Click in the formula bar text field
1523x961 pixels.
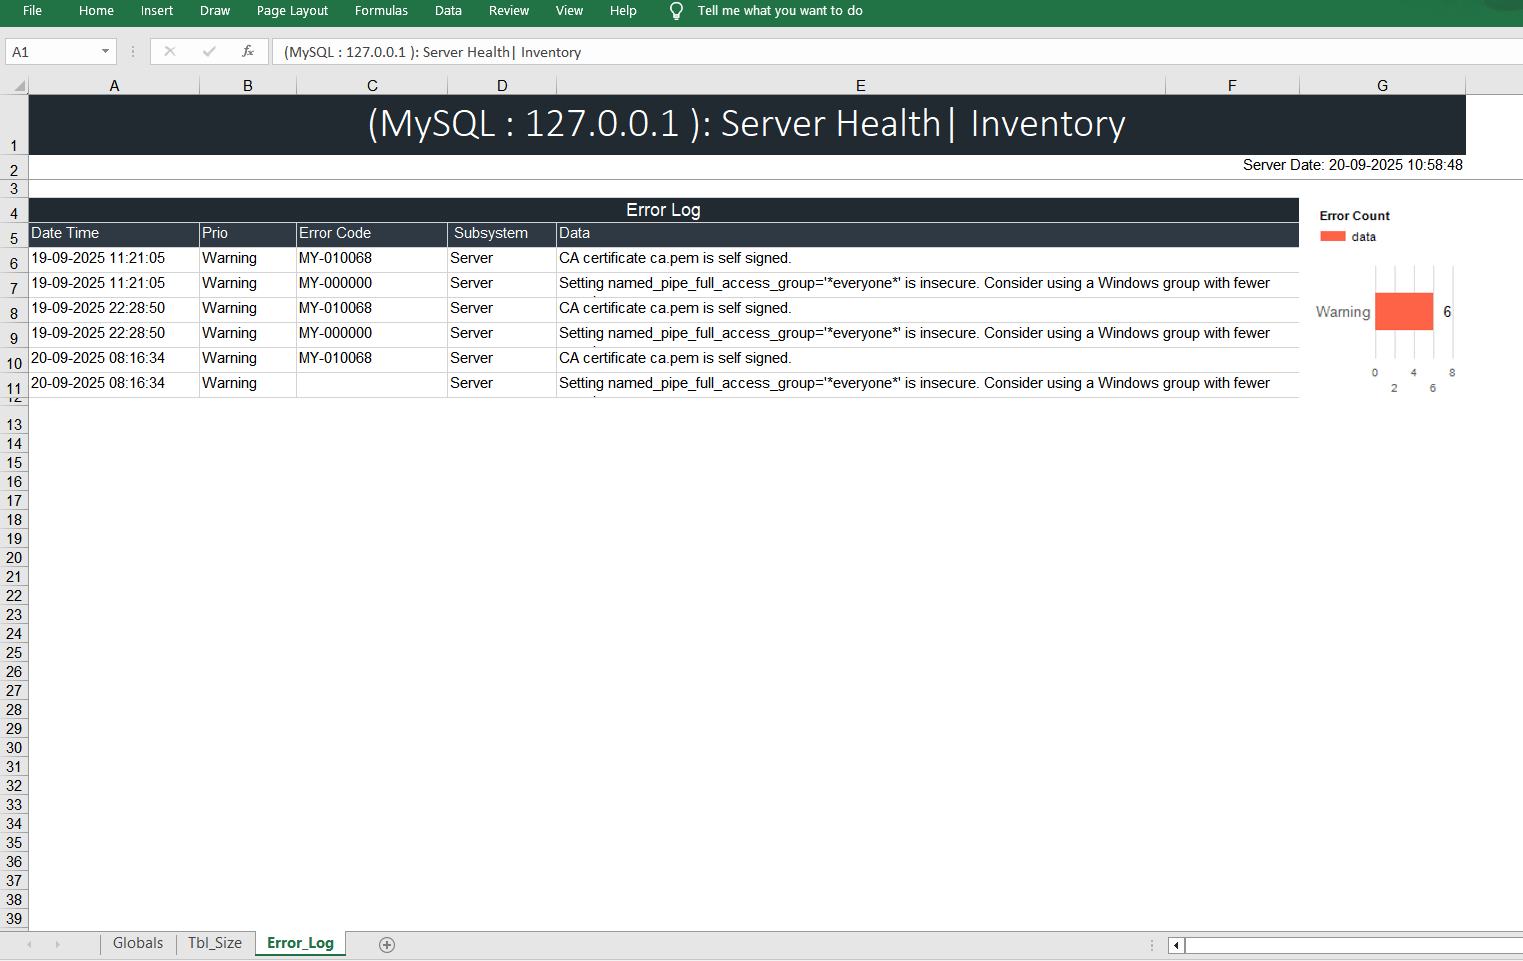click(x=800, y=52)
